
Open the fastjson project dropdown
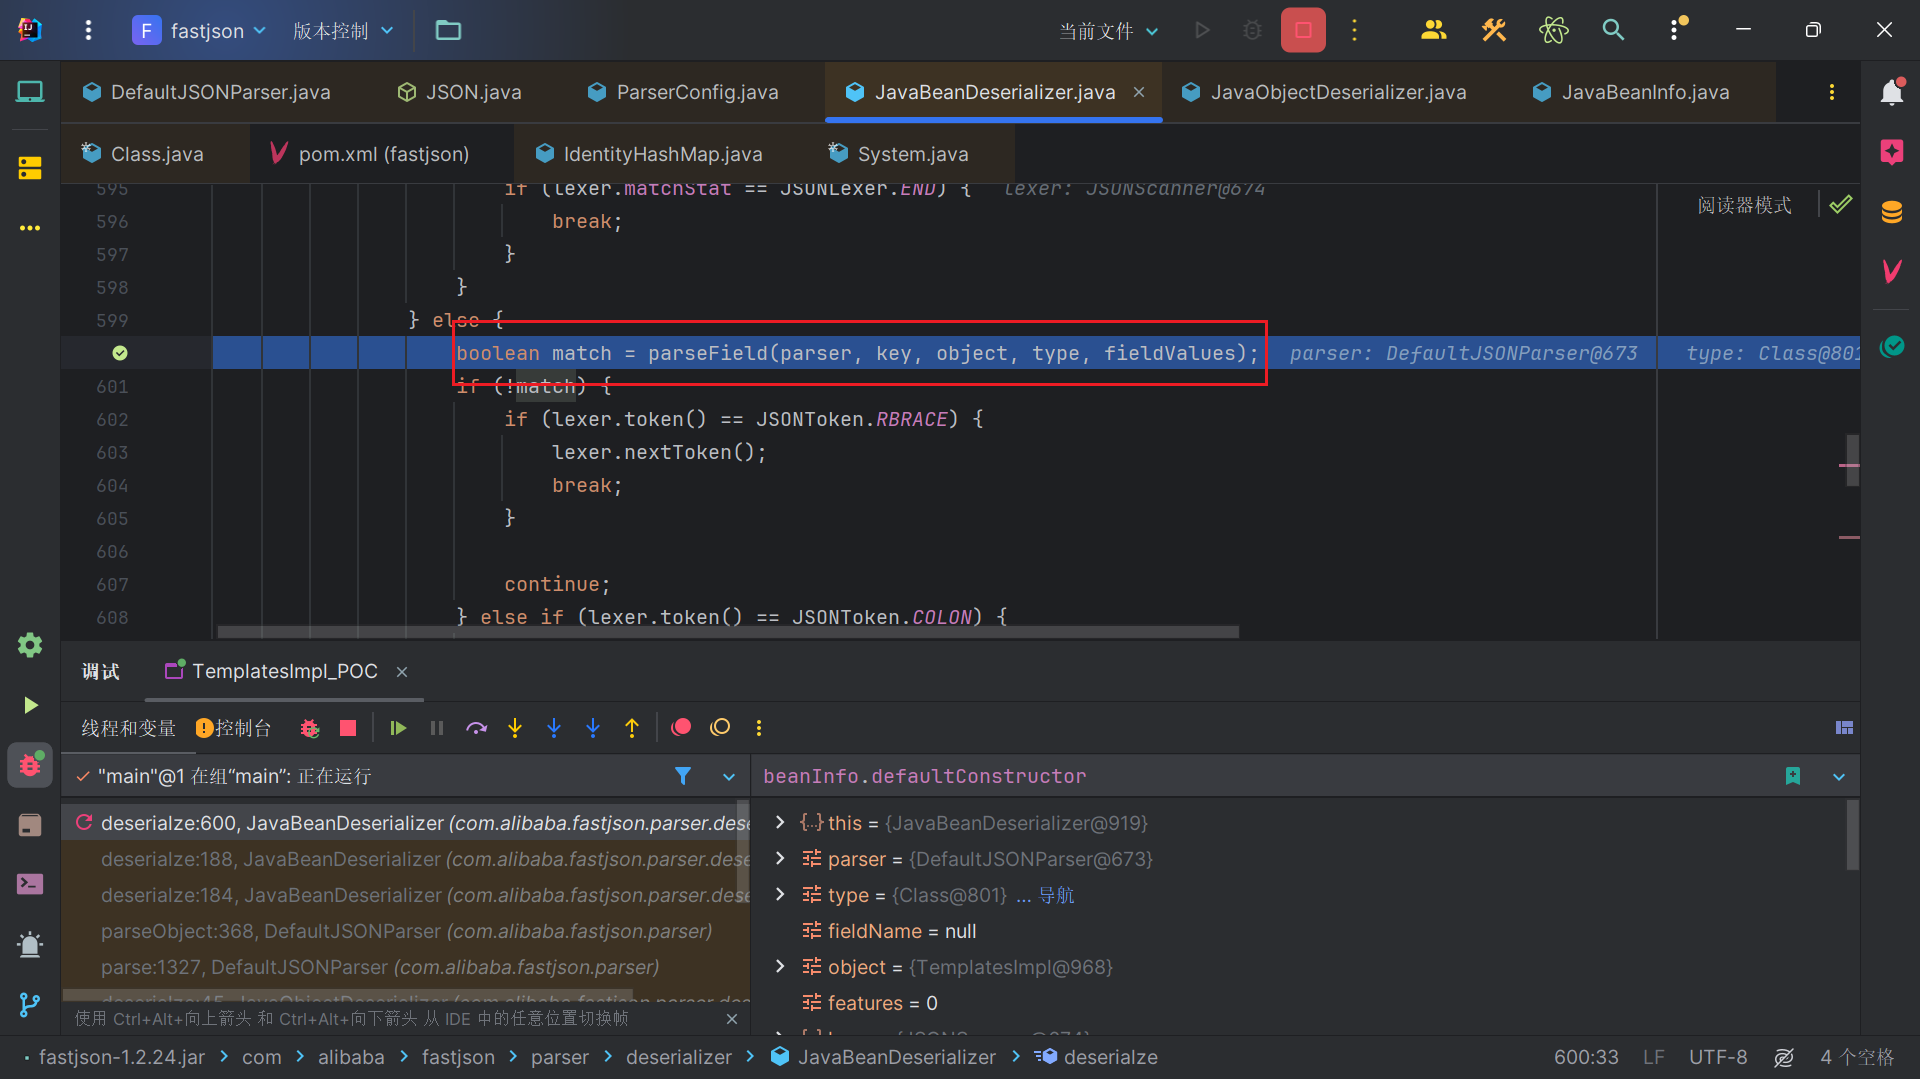click(x=200, y=30)
